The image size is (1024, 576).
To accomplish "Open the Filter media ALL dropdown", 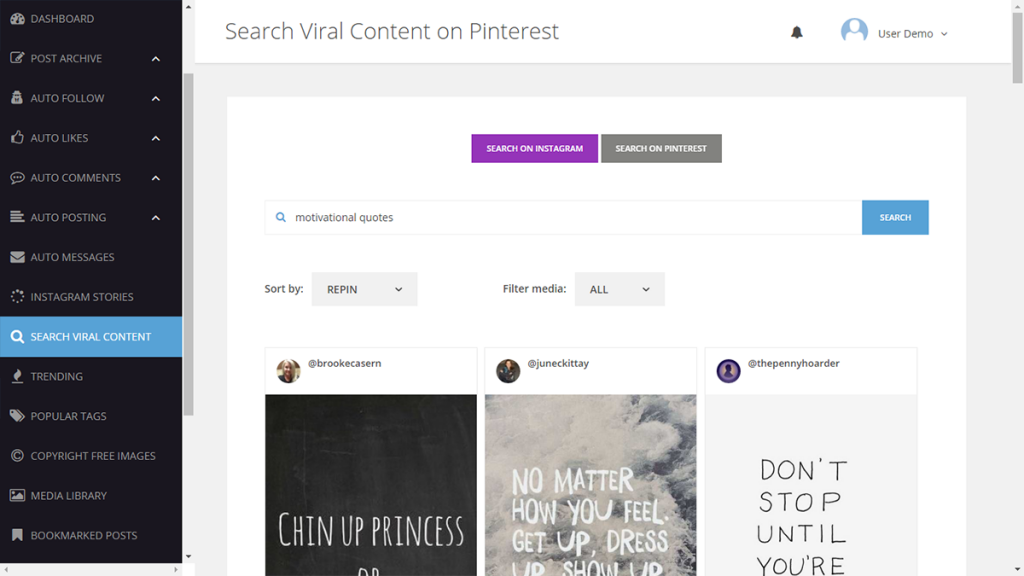I will [619, 289].
